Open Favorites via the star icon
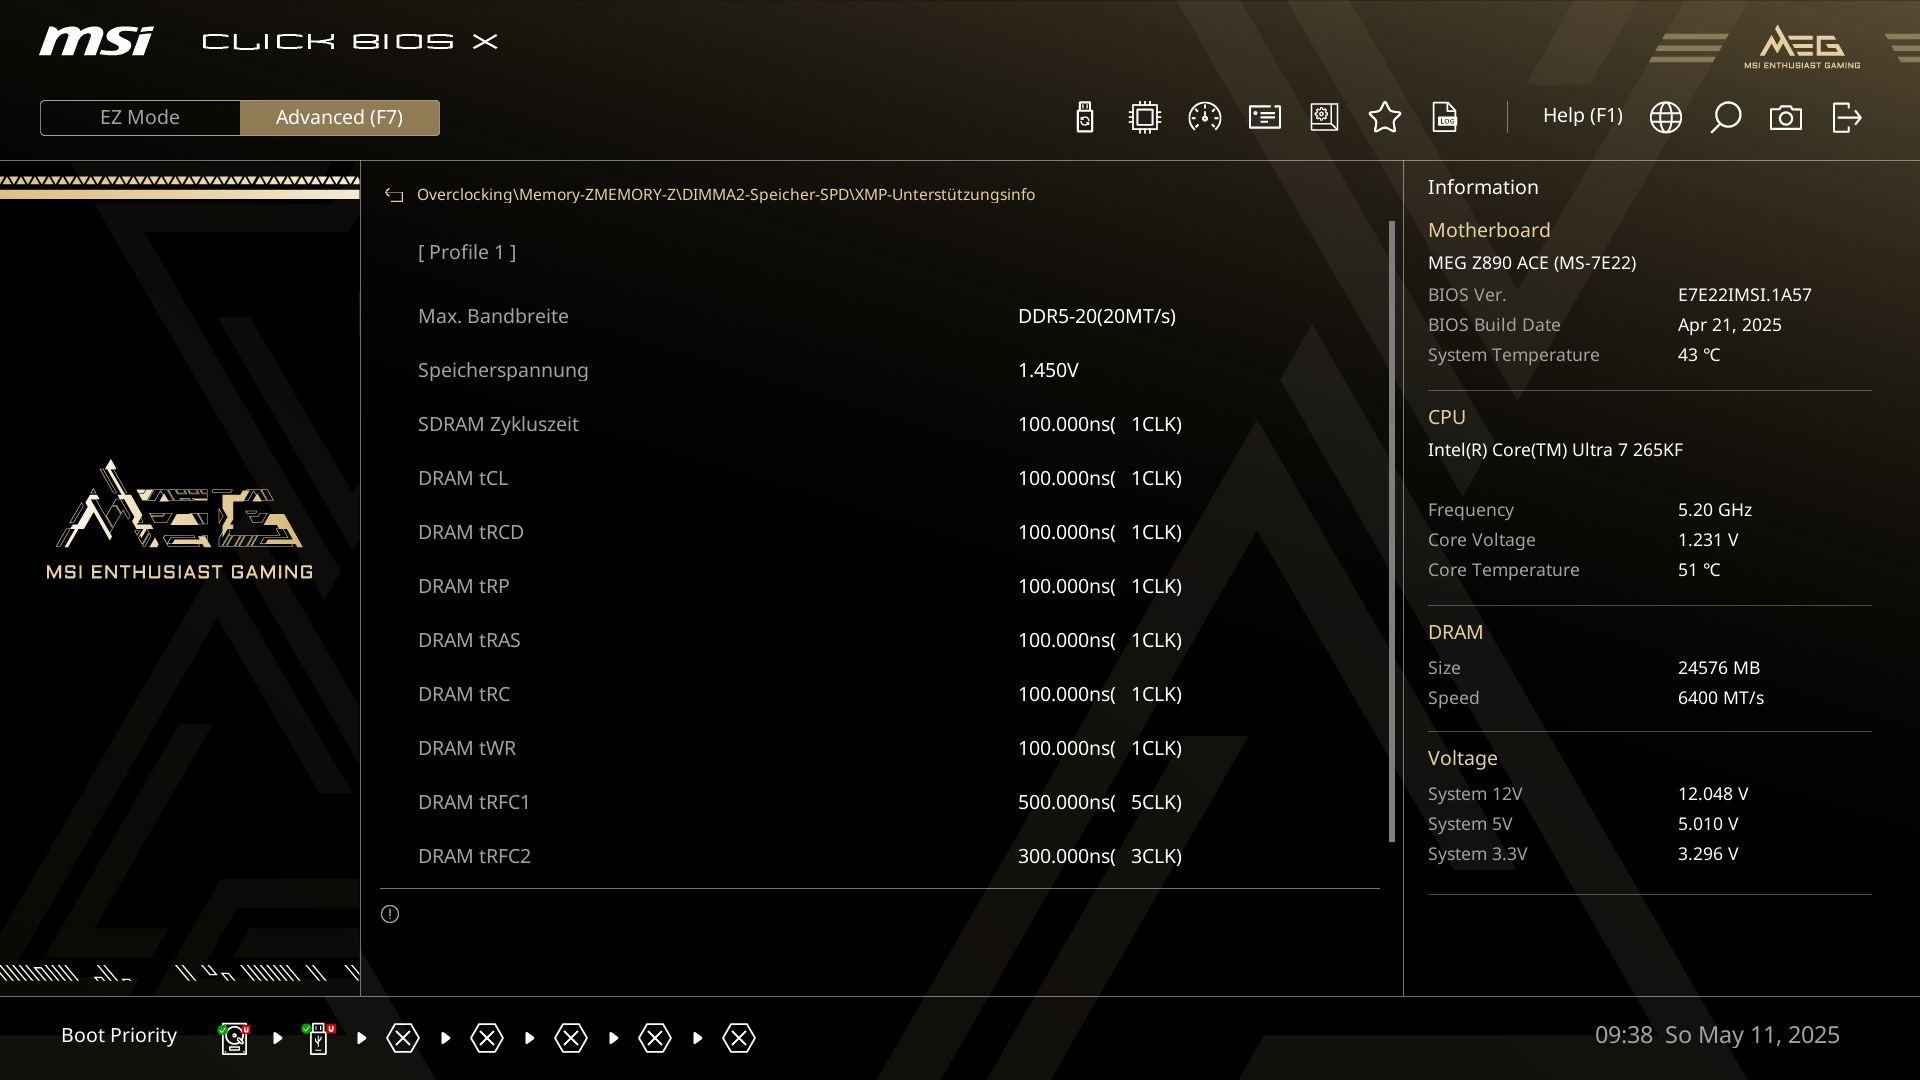The width and height of the screenshot is (1920, 1080). click(x=1385, y=117)
